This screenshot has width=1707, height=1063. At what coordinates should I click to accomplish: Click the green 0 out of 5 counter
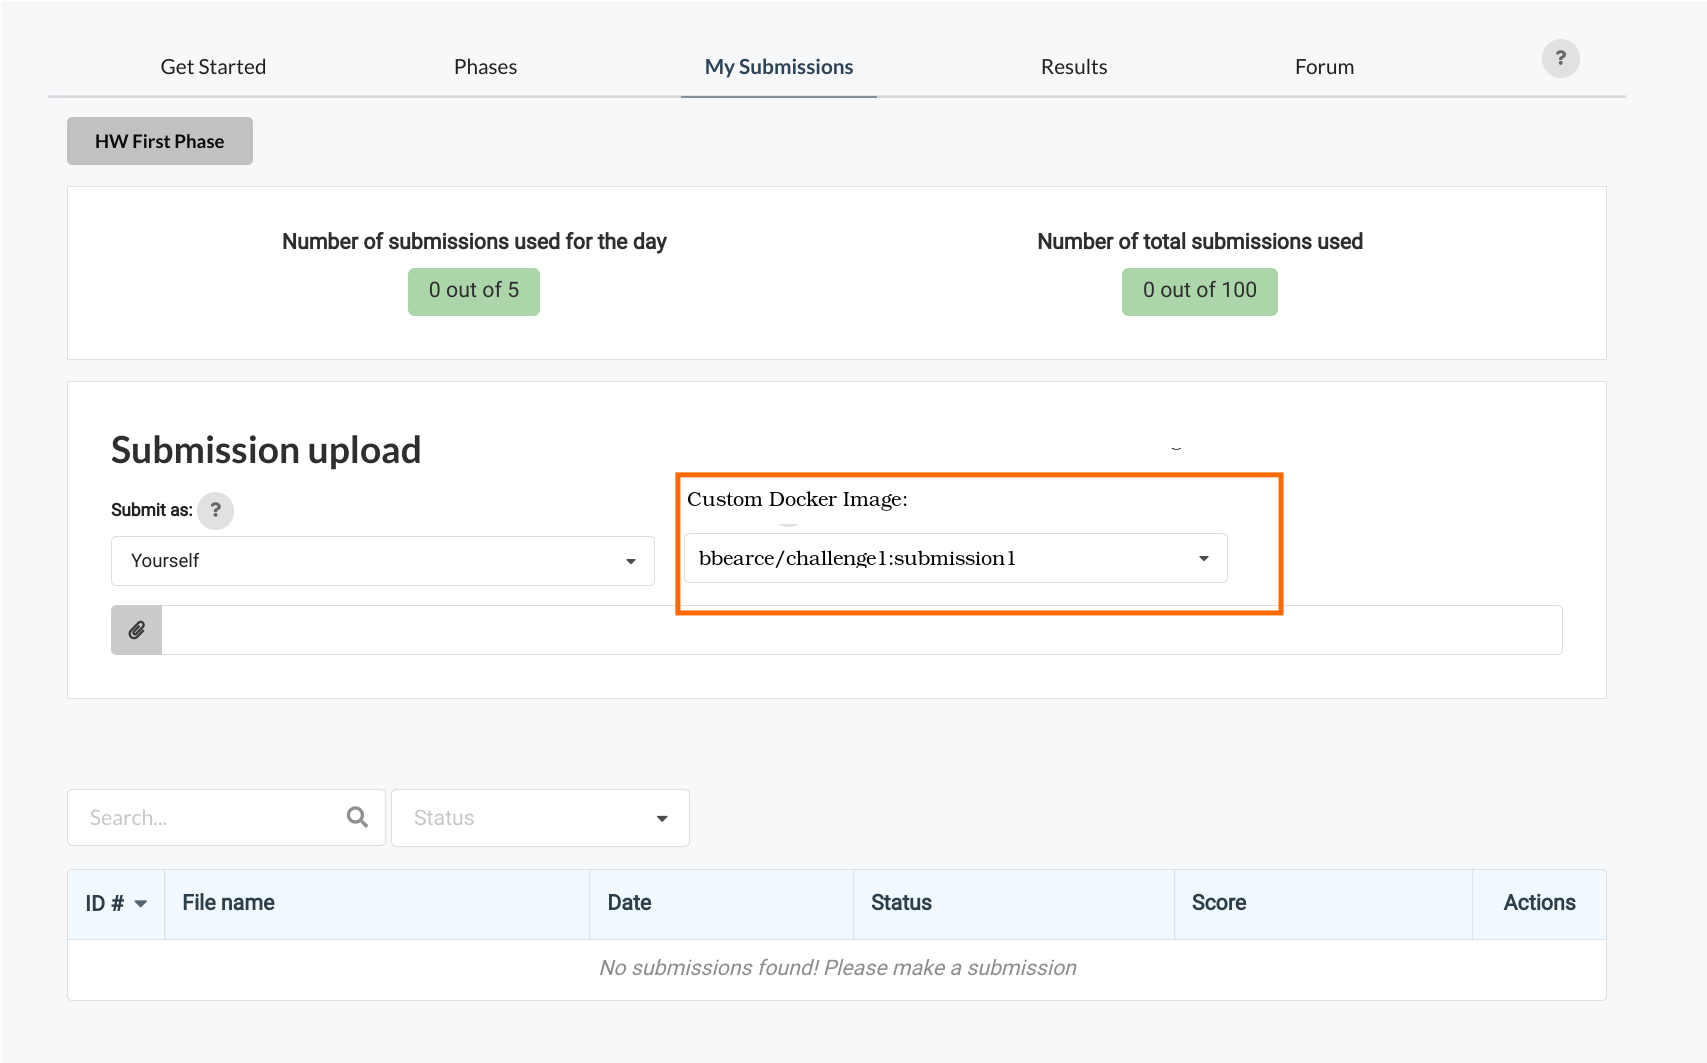tap(473, 291)
